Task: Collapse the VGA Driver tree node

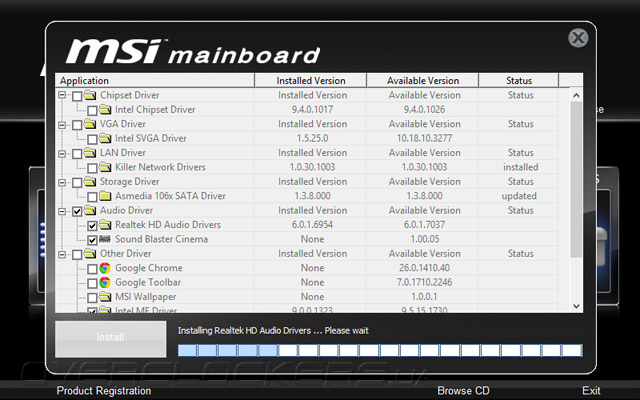Action: click(62, 124)
